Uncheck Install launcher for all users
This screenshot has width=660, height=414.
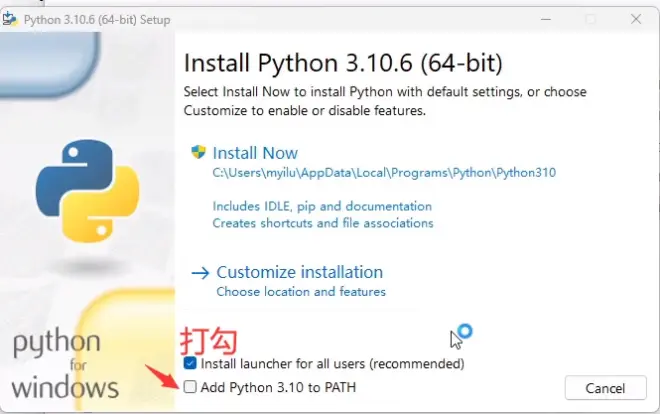[190, 363]
